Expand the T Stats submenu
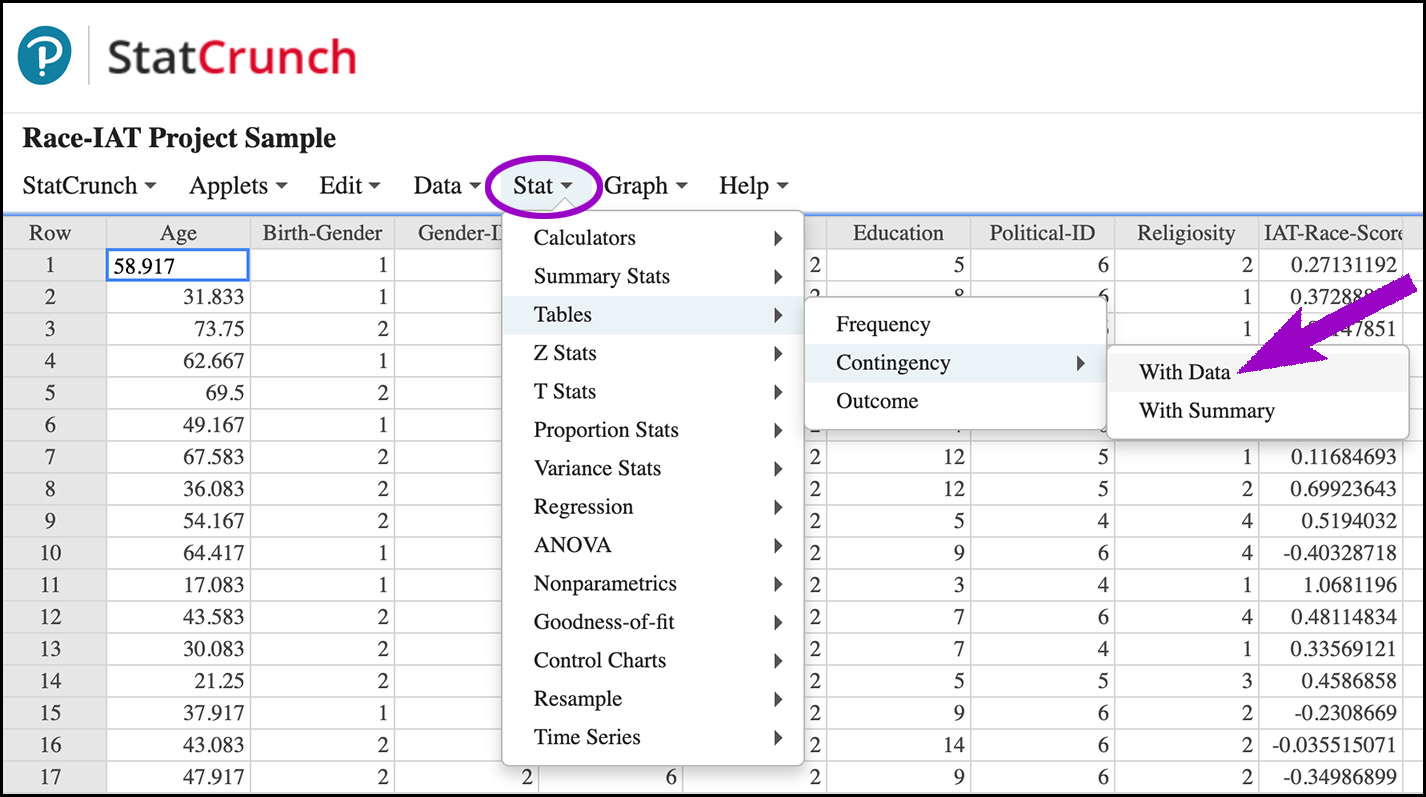The width and height of the screenshot is (1426, 797). click(653, 391)
